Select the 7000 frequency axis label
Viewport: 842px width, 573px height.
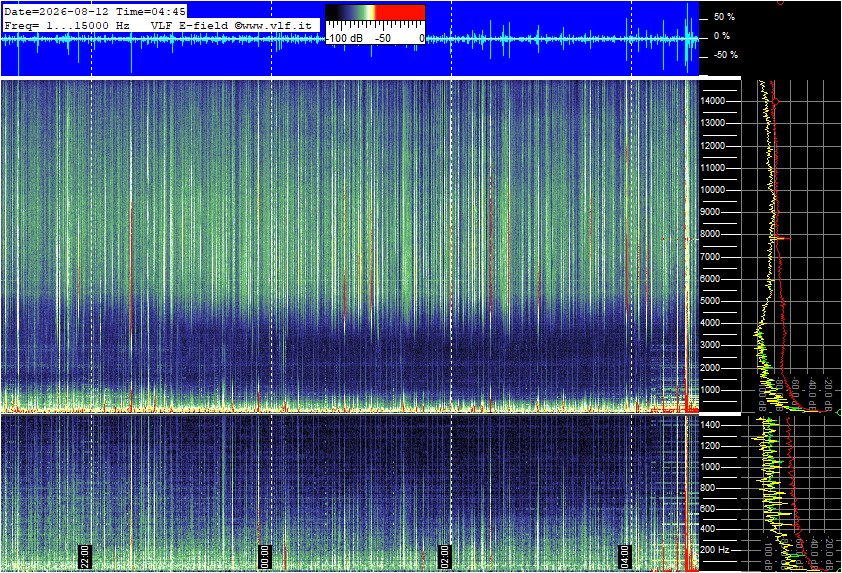[x=711, y=257]
